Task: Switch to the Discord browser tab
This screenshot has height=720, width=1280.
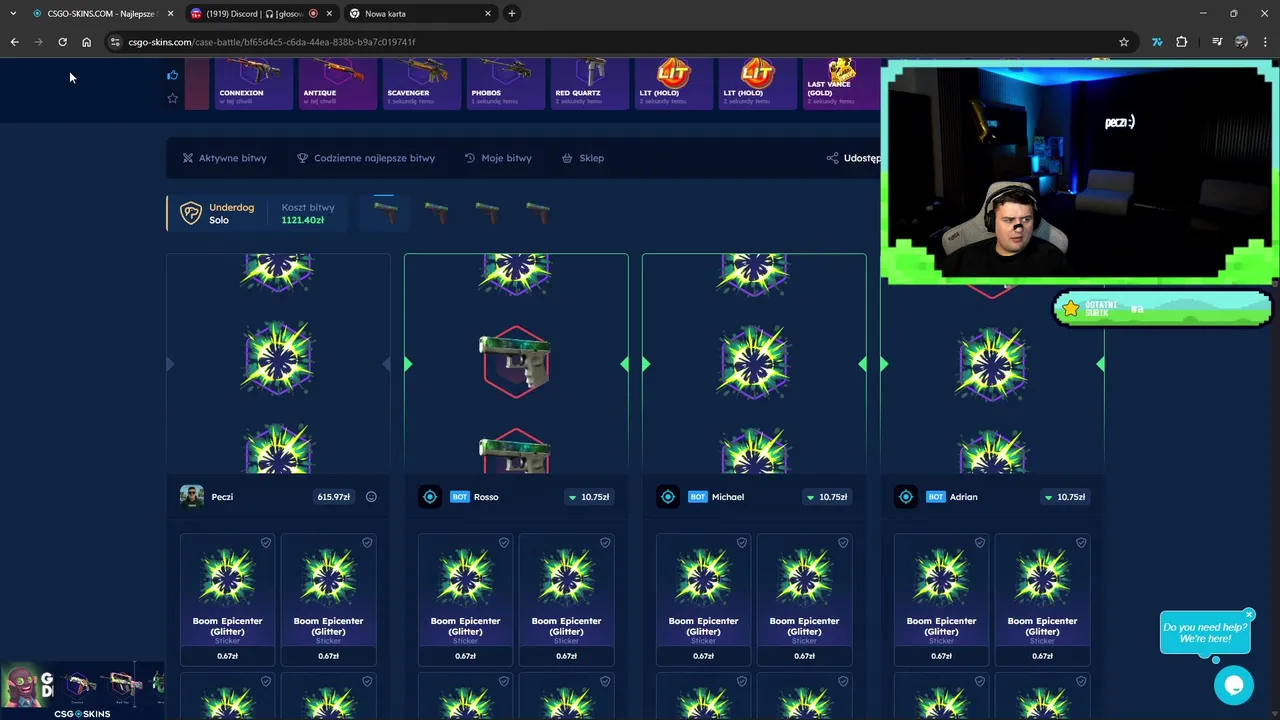Action: 261,13
